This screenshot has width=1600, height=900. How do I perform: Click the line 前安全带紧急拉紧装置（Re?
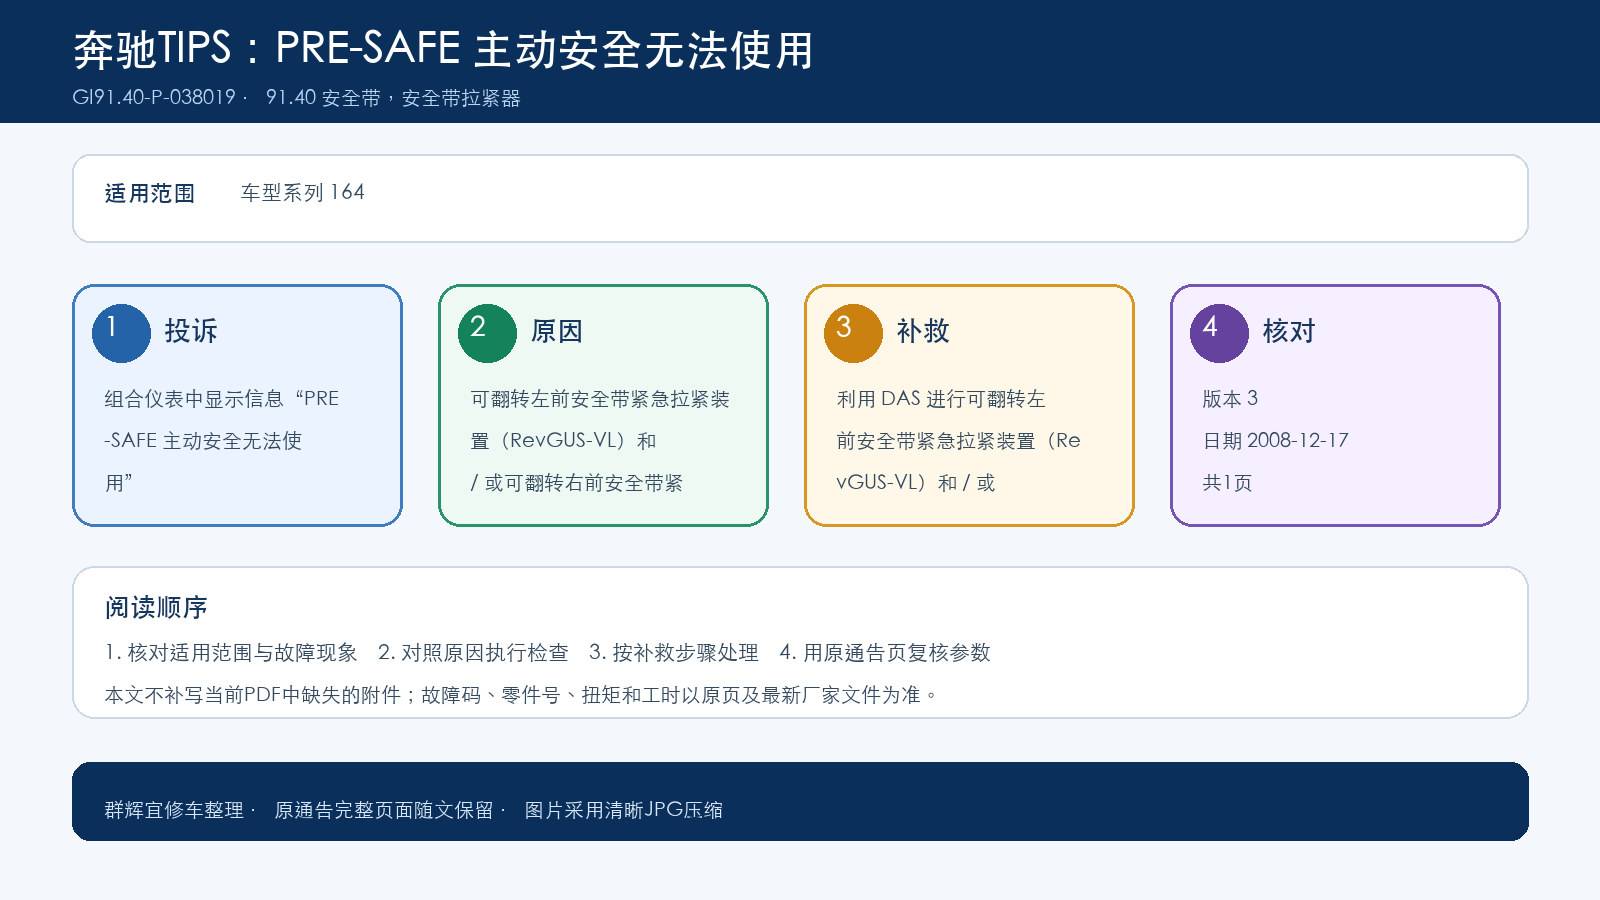[959, 441]
